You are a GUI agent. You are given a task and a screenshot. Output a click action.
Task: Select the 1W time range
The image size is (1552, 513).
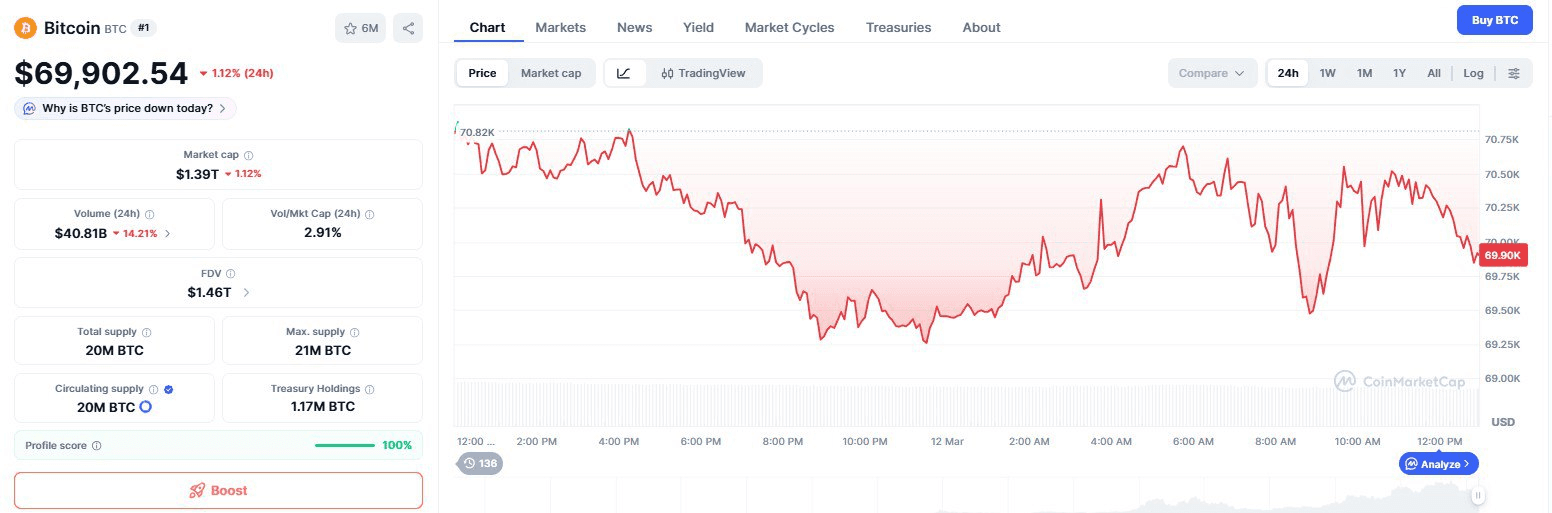point(1327,73)
